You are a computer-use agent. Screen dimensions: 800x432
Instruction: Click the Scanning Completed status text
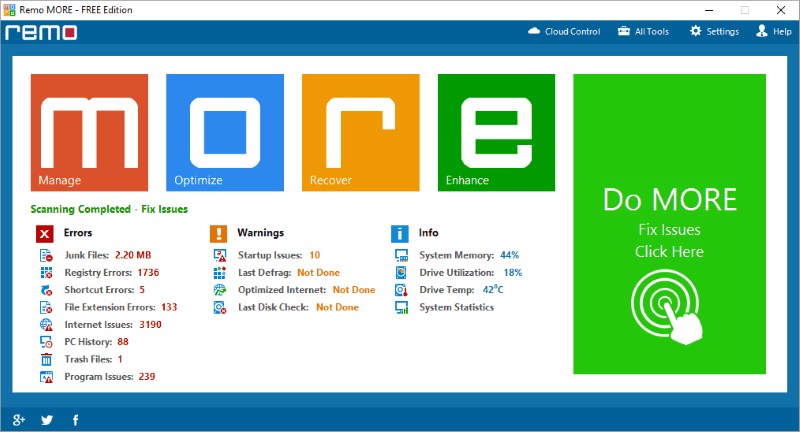point(81,209)
